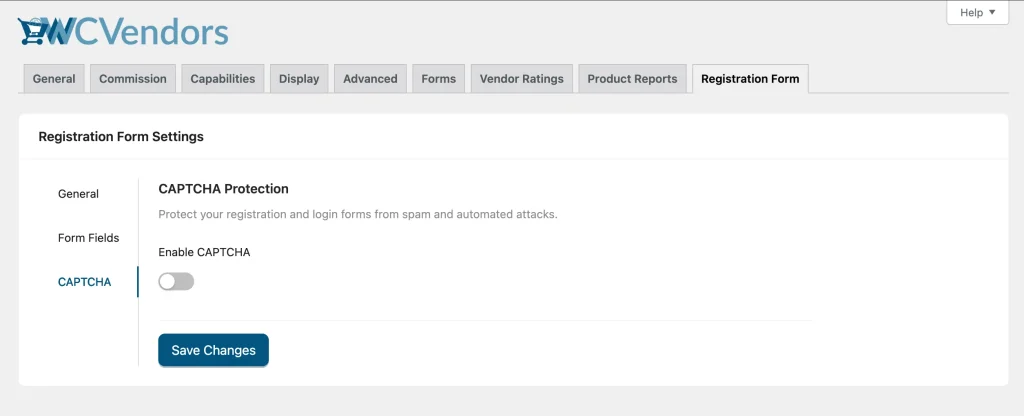Click the CAPTCHA Protection section title
This screenshot has width=1024, height=416.
(223, 188)
